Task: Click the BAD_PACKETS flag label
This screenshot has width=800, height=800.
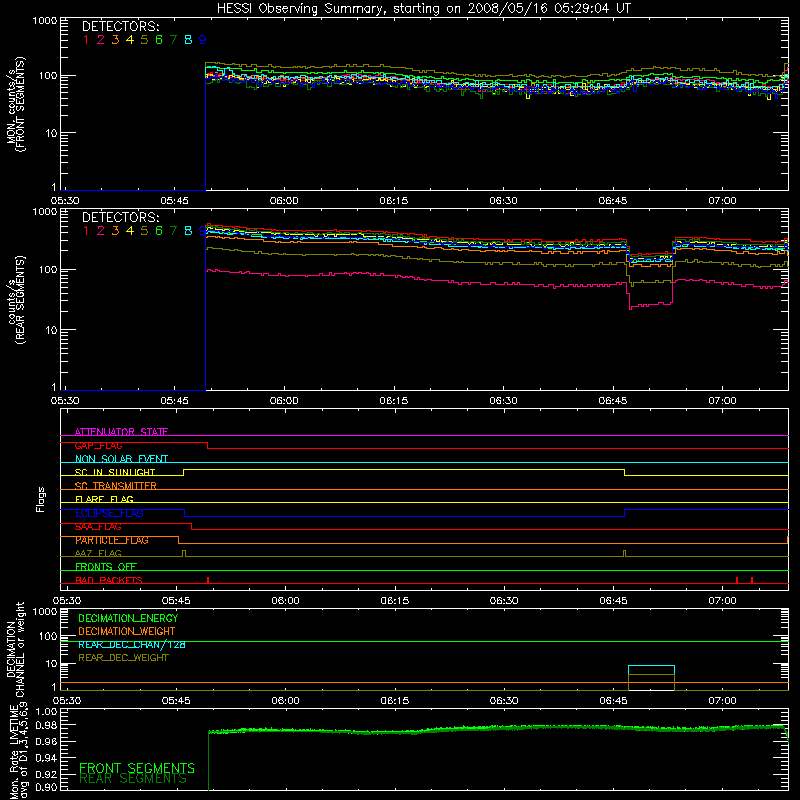Action: 109,580
